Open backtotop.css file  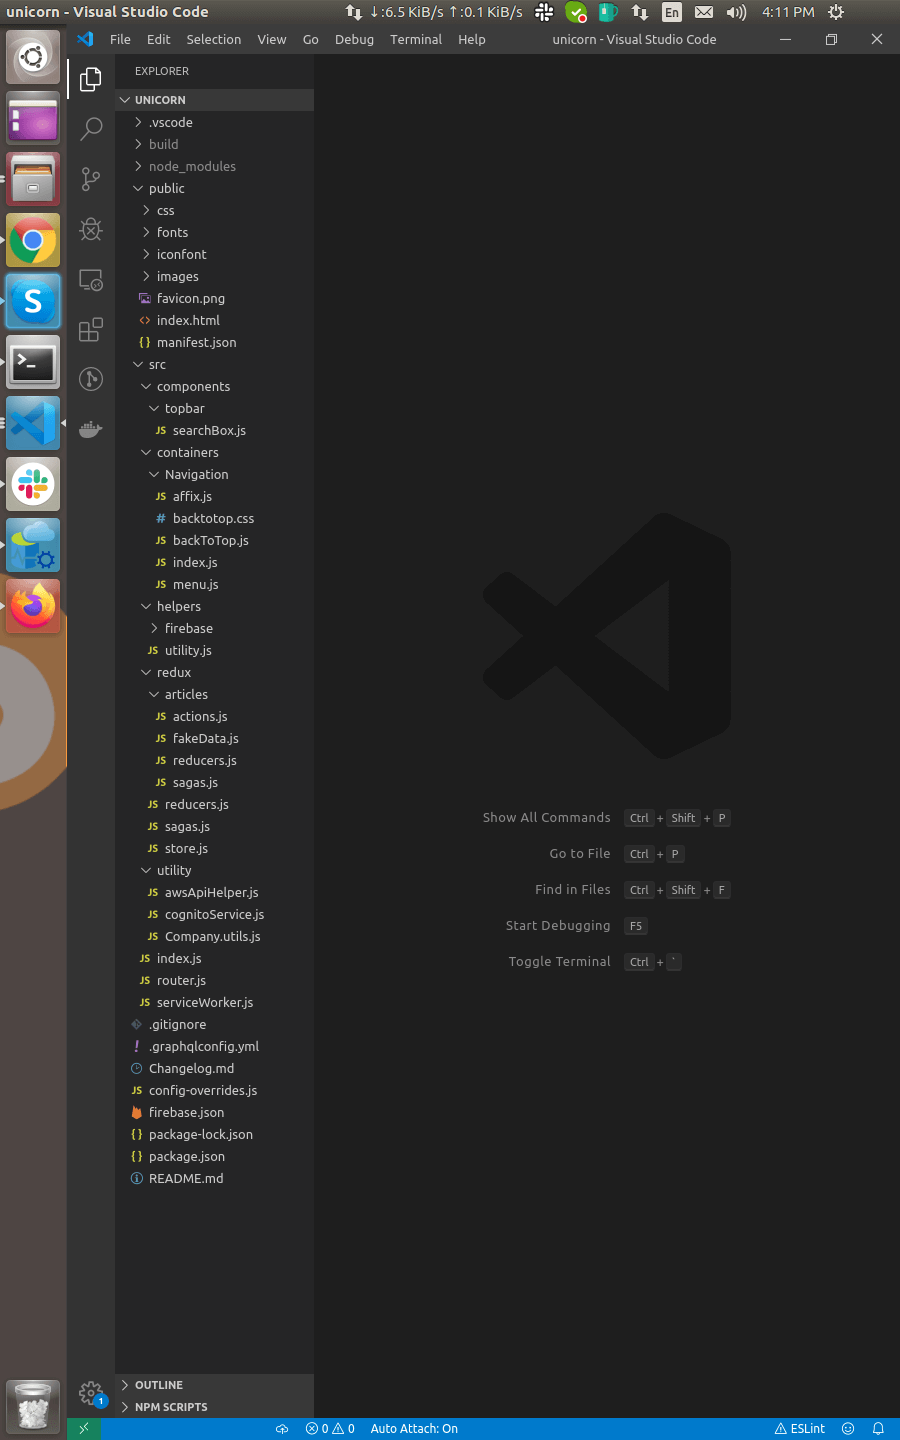214,518
